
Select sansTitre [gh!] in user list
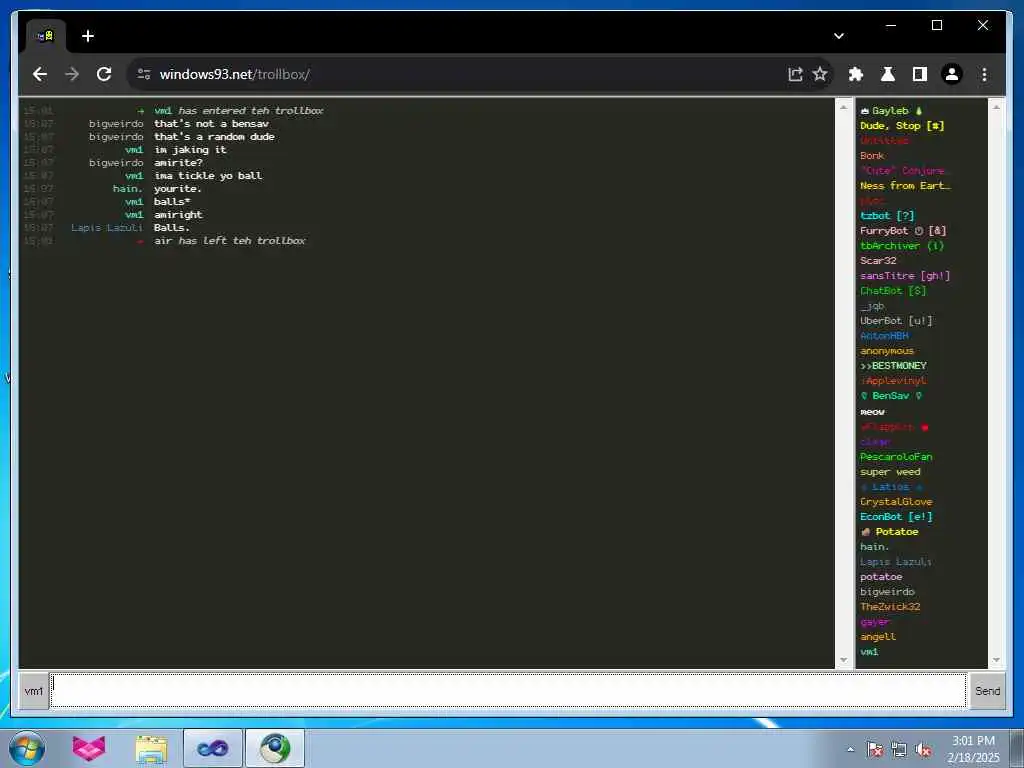click(x=904, y=276)
